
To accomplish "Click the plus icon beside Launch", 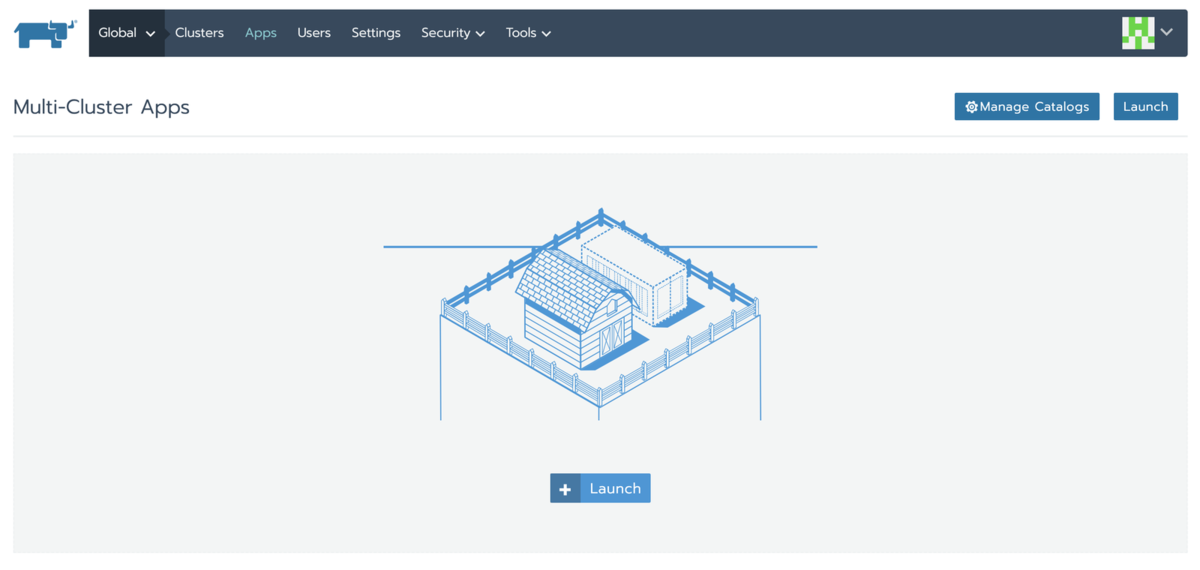I will pos(565,489).
